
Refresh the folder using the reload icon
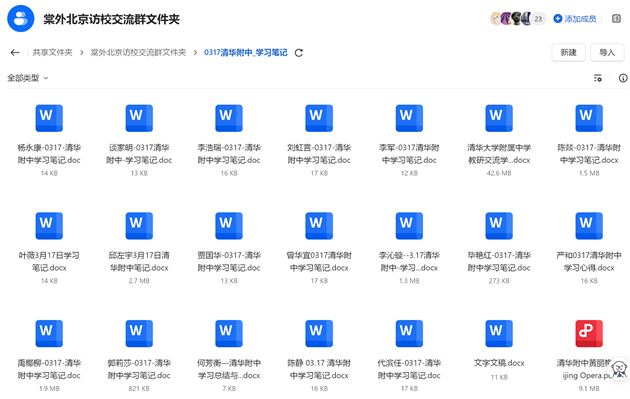(x=299, y=53)
